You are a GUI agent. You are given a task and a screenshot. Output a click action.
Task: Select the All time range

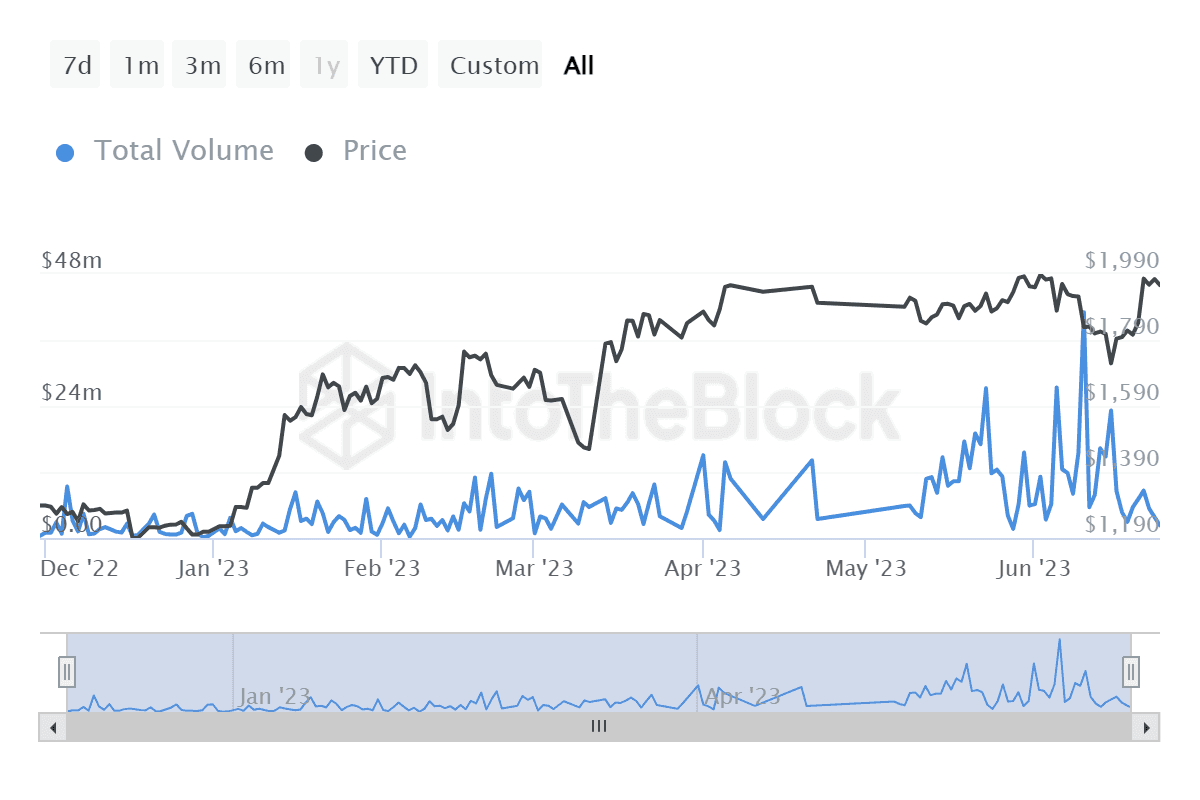click(579, 66)
